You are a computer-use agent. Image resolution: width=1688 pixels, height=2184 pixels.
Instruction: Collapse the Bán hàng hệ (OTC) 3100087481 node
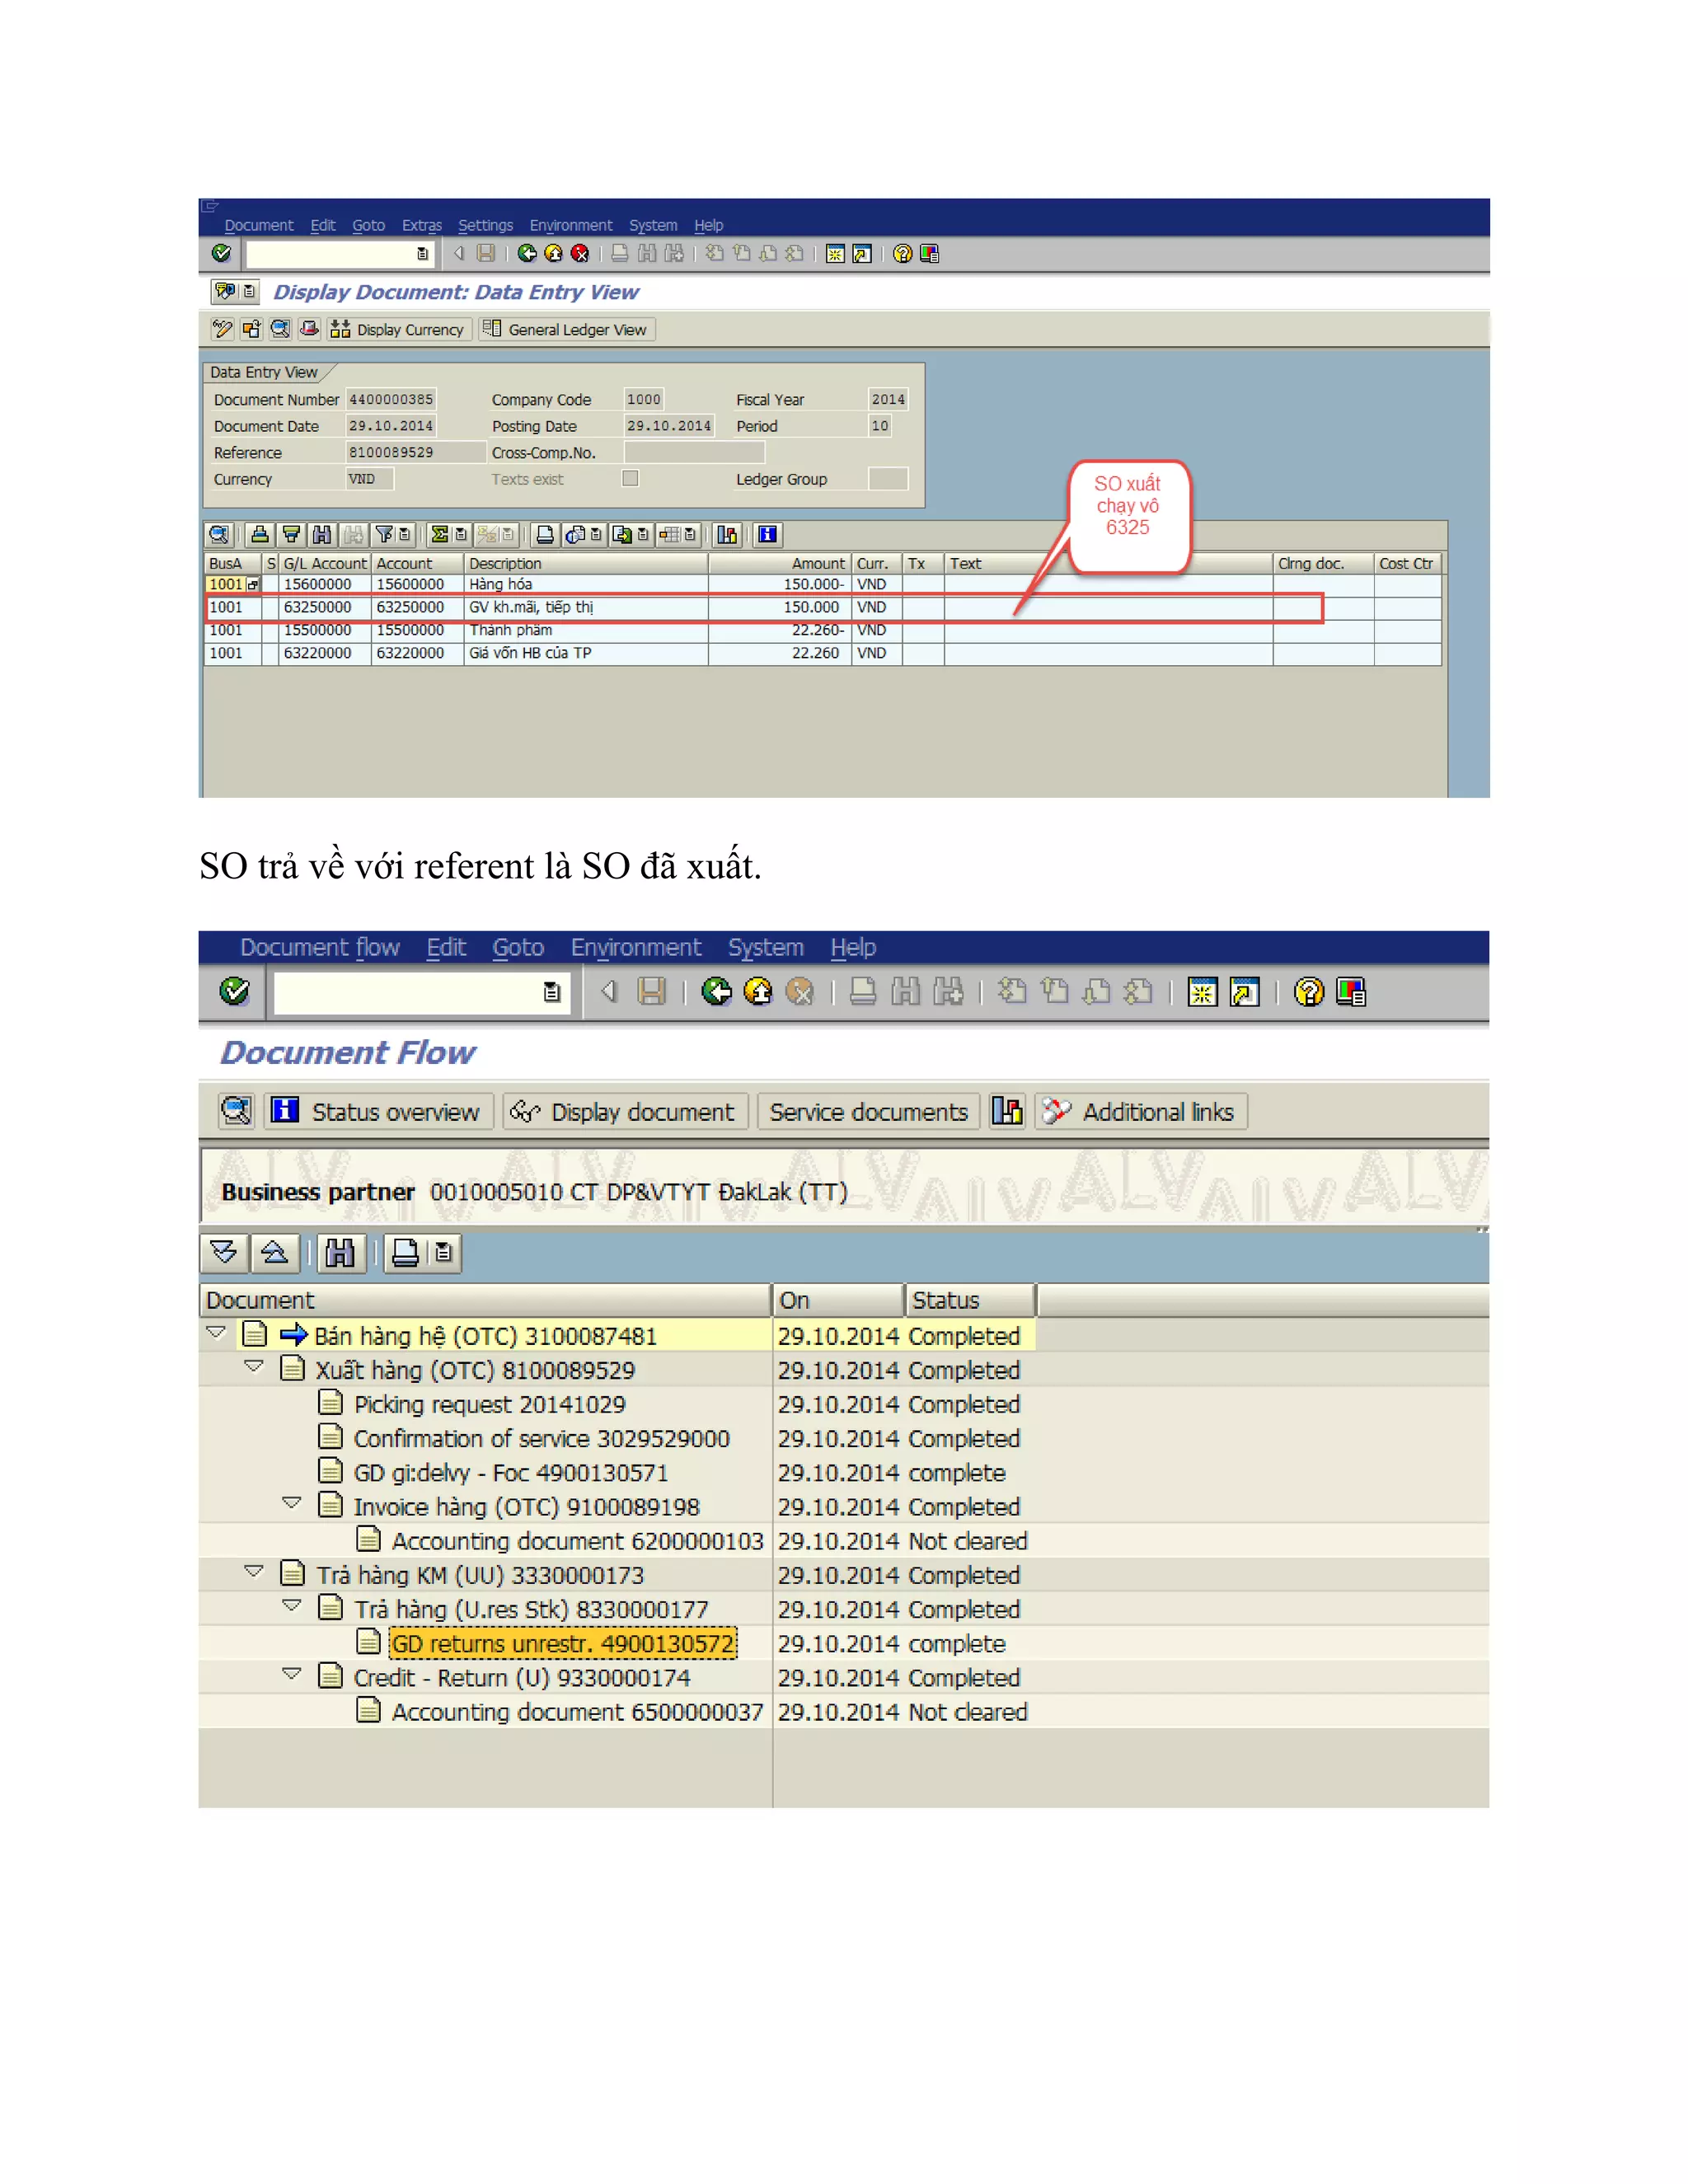[x=216, y=1333]
